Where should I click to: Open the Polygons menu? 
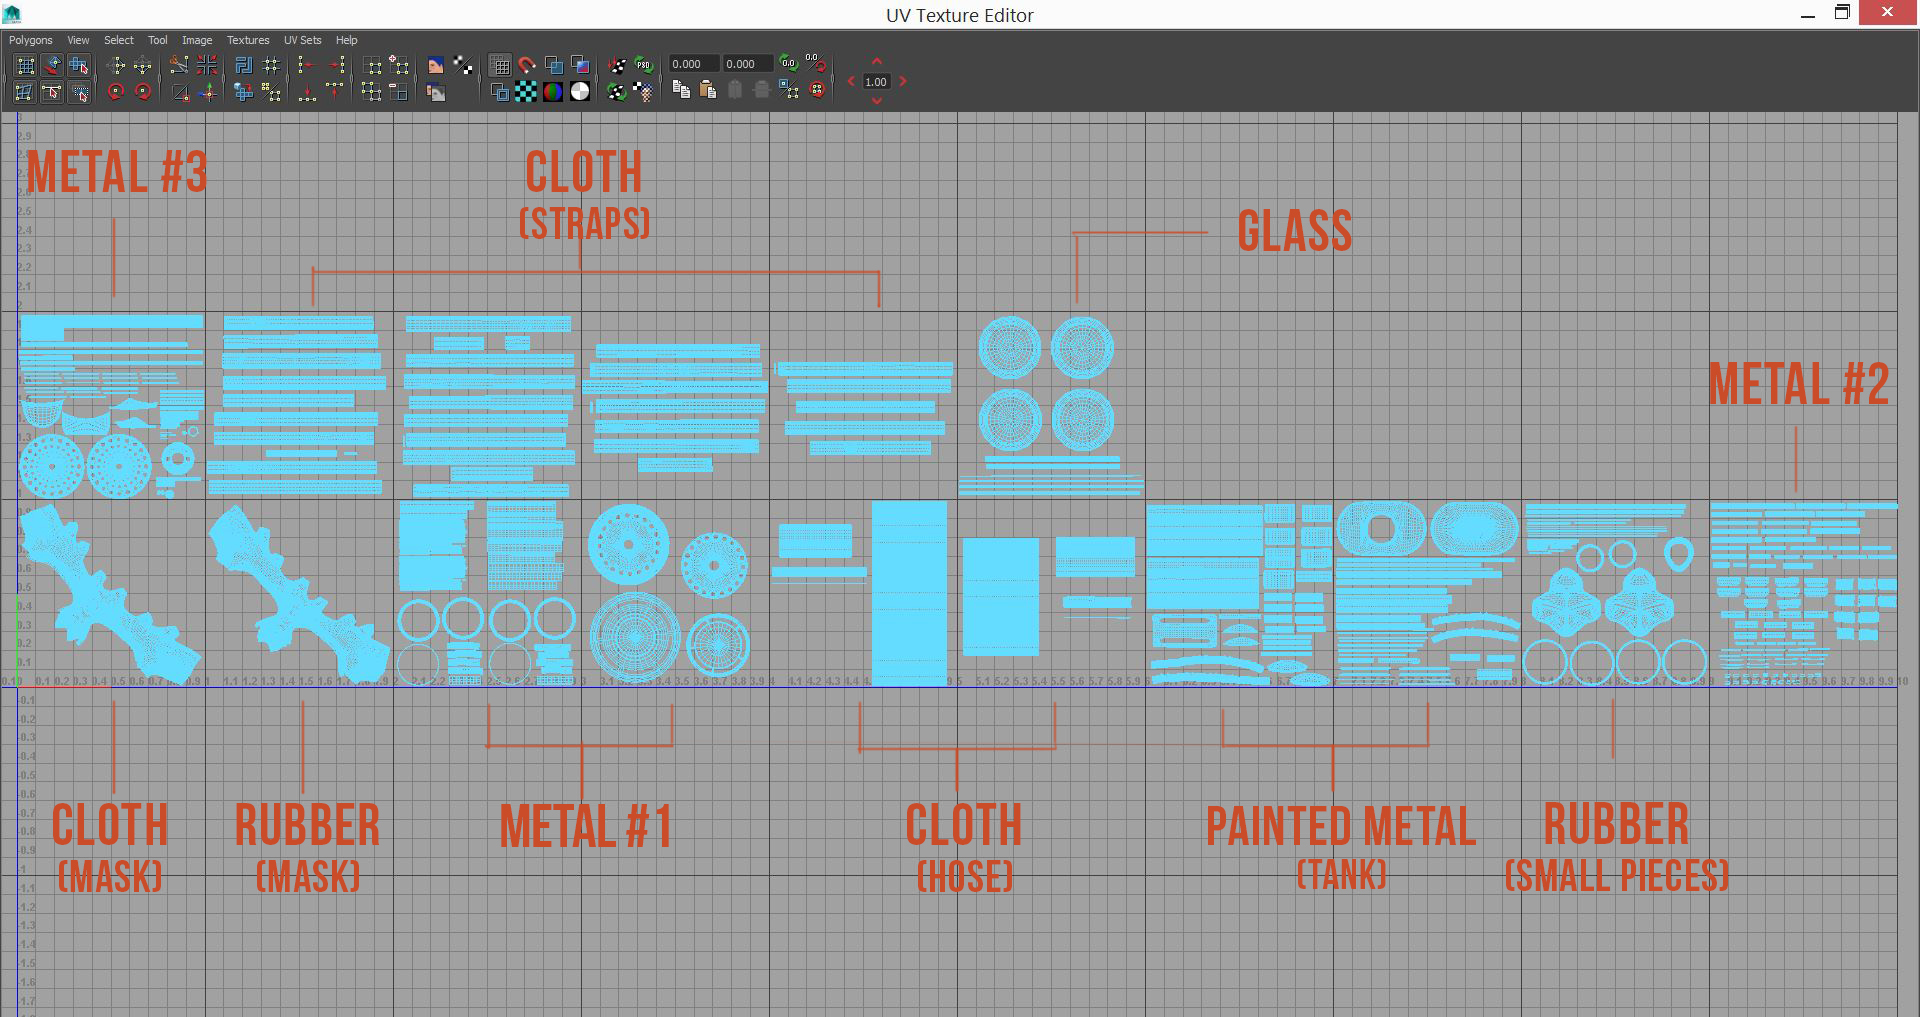[x=31, y=40]
